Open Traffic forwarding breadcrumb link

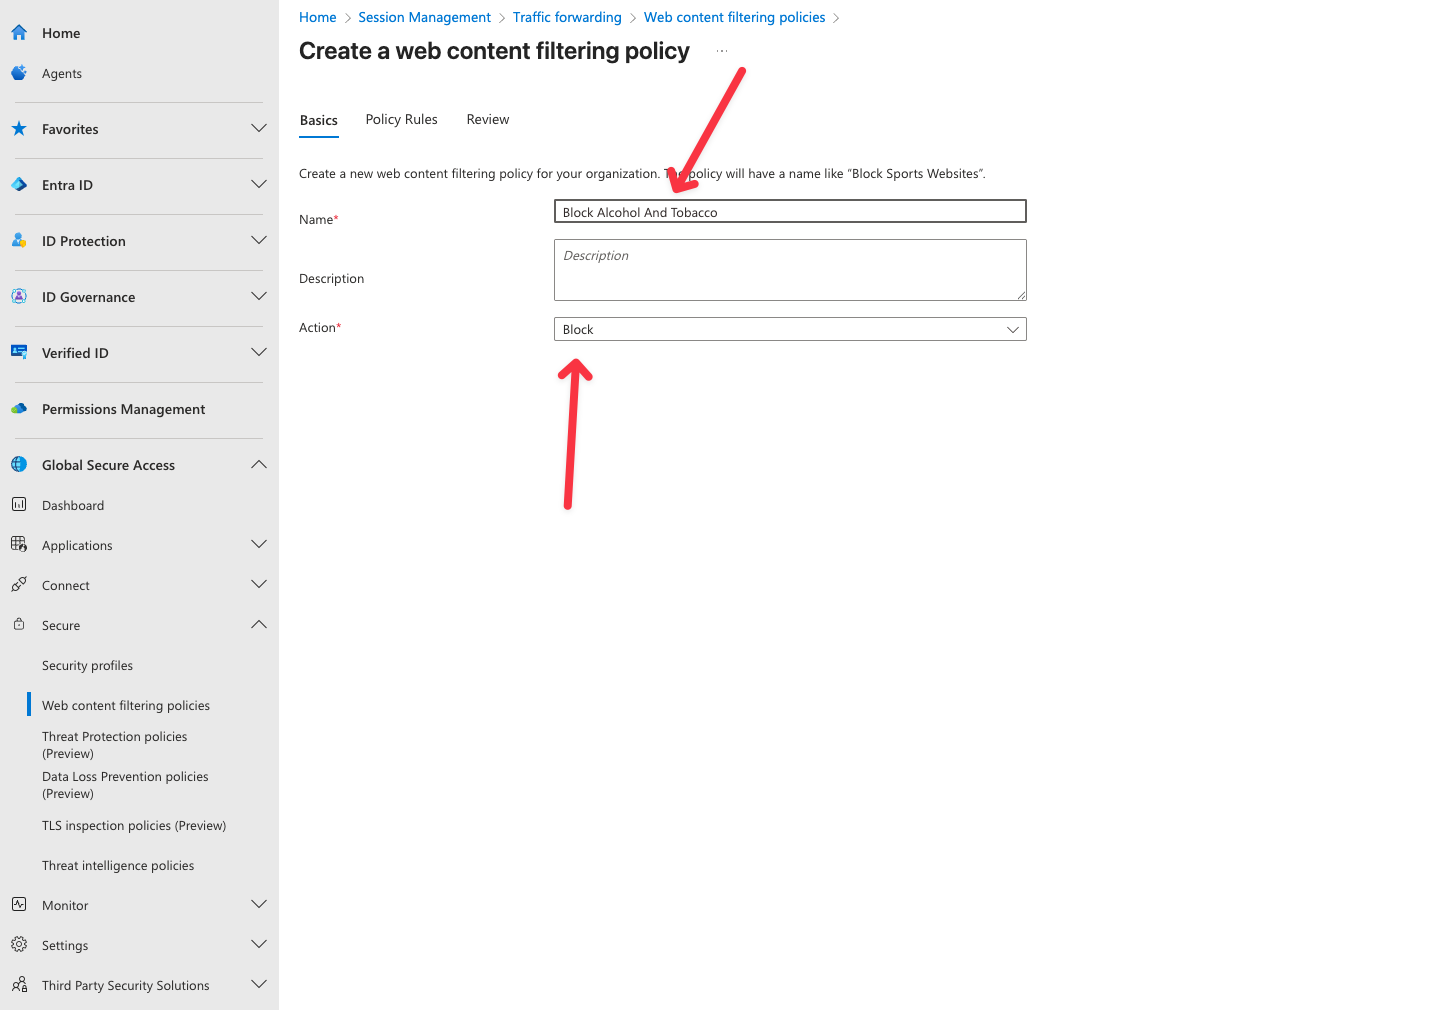pos(567,18)
